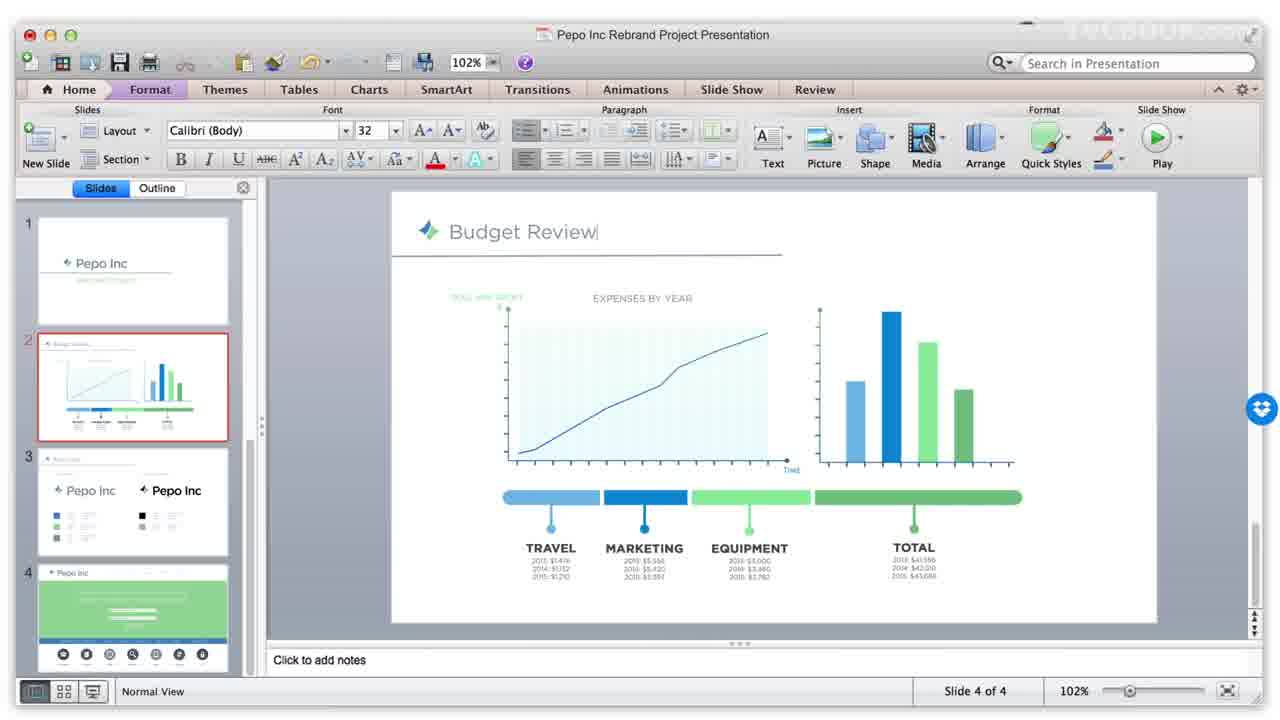Screen dimensions: 1280x720
Task: Apply Superscript formatting
Action: [295, 159]
